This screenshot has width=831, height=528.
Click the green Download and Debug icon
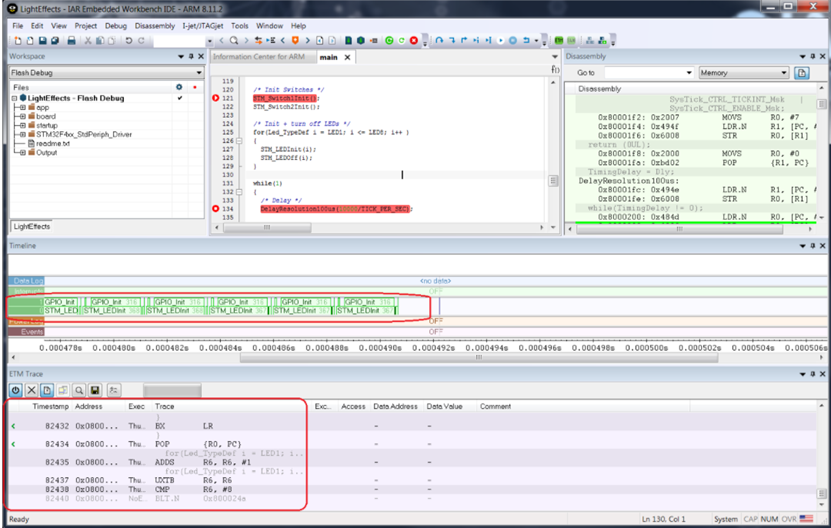pos(390,40)
